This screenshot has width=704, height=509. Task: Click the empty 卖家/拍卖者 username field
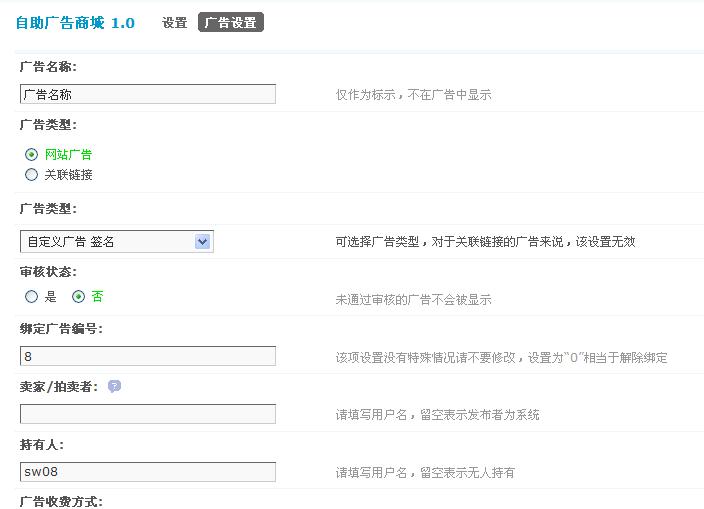tap(147, 414)
